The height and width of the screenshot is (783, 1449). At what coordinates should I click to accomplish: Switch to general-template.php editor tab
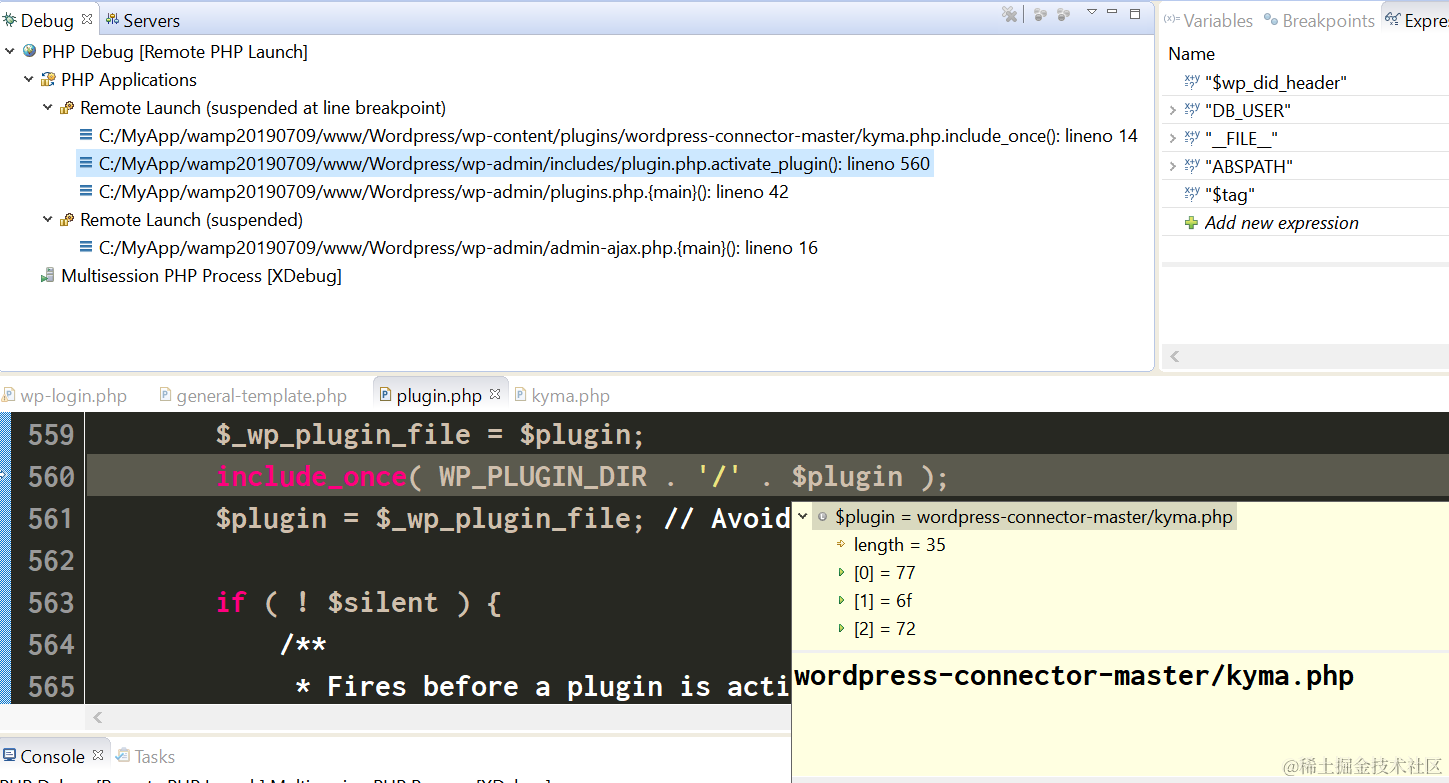[253, 396]
